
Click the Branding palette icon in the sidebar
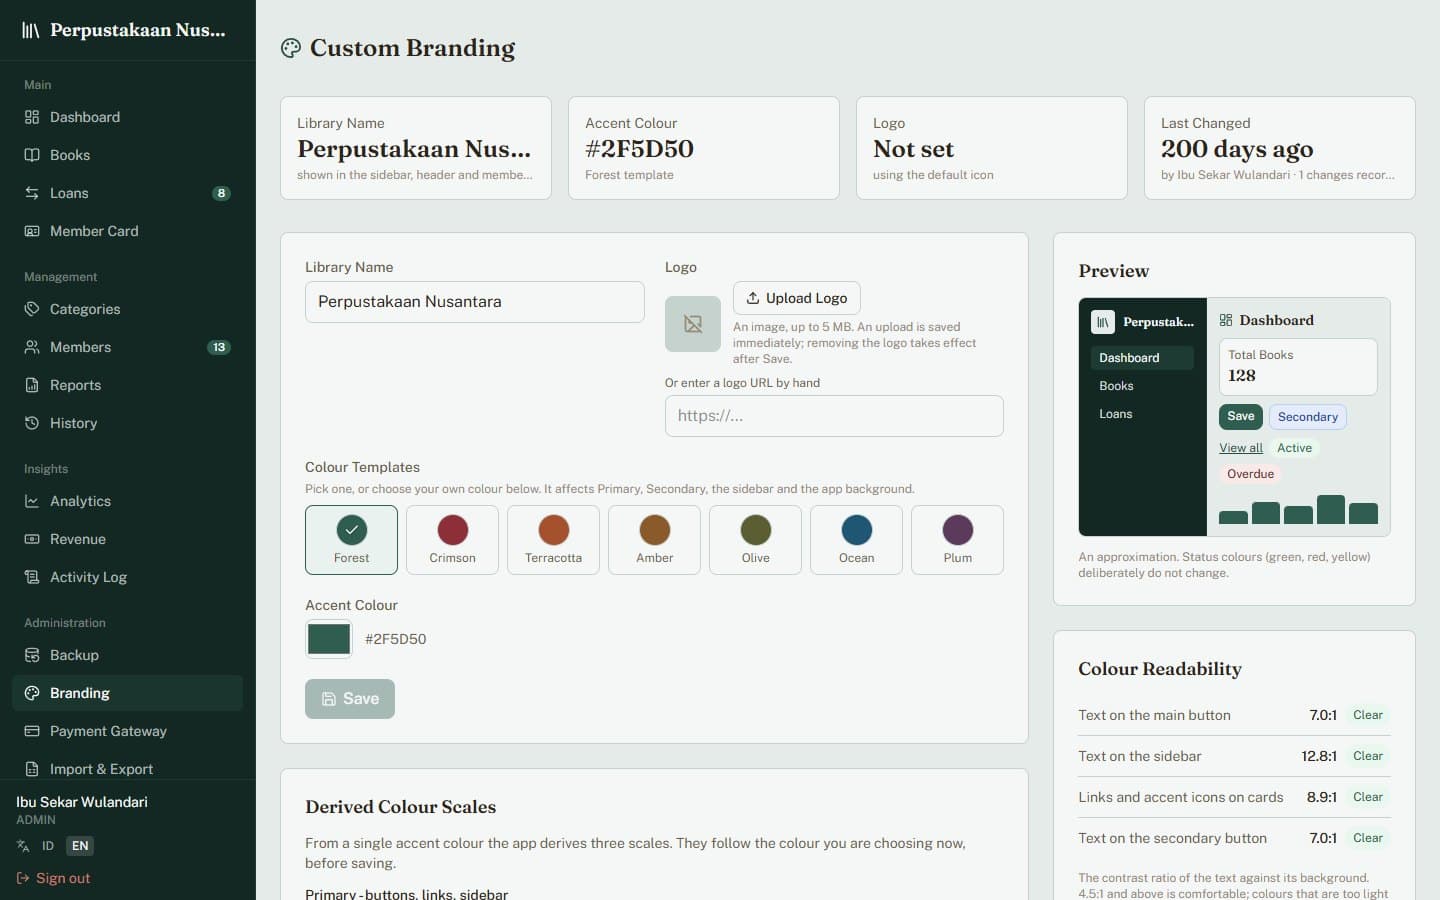coord(32,693)
